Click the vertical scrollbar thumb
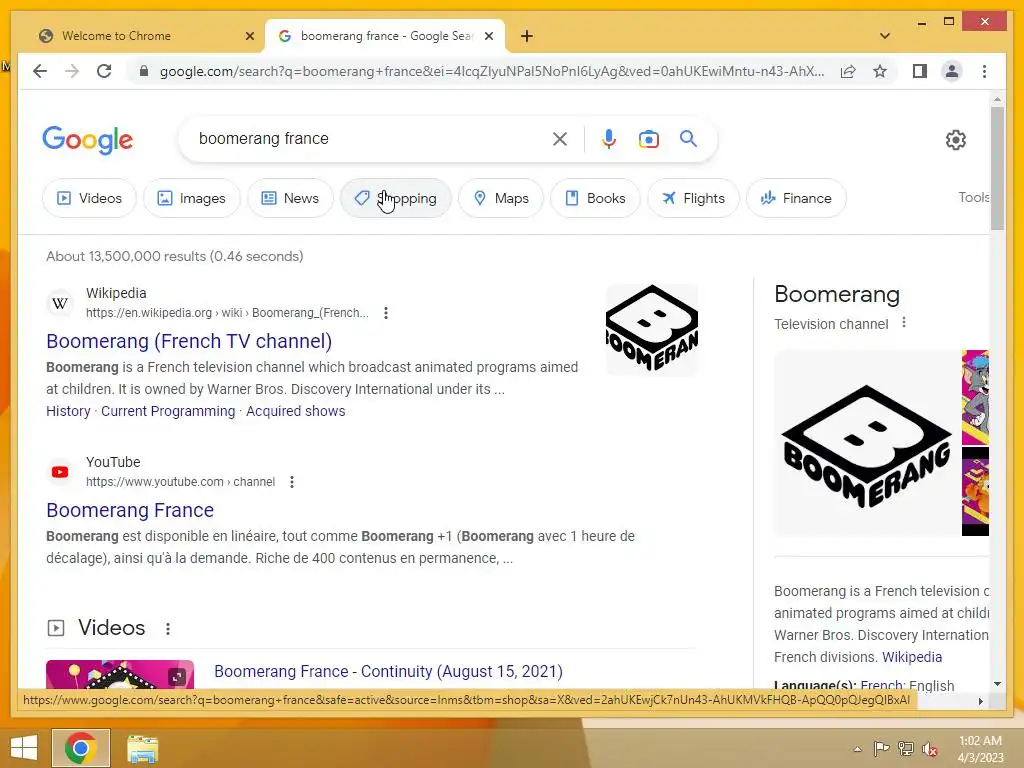This screenshot has width=1024, height=768. click(x=997, y=168)
